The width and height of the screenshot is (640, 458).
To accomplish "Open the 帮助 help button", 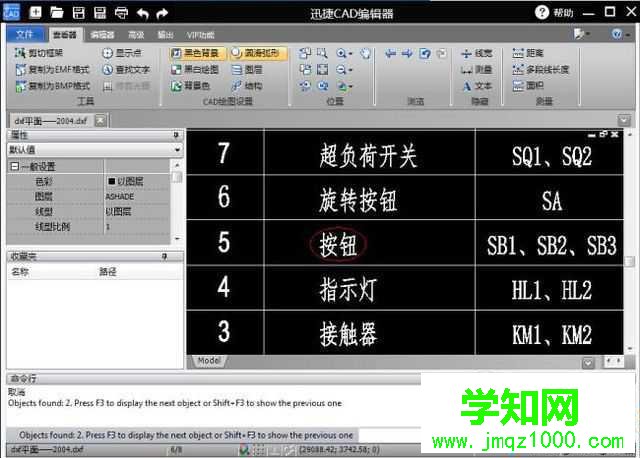I will (554, 13).
